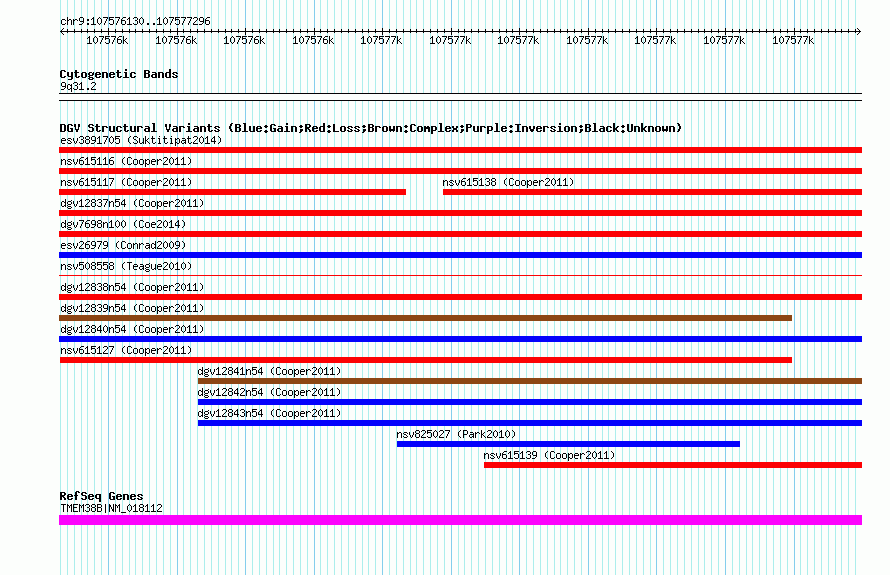The width and height of the screenshot is (890, 575).
Task: Open the dgv7698n100 (Coe2014) variant
Action: 123,224
